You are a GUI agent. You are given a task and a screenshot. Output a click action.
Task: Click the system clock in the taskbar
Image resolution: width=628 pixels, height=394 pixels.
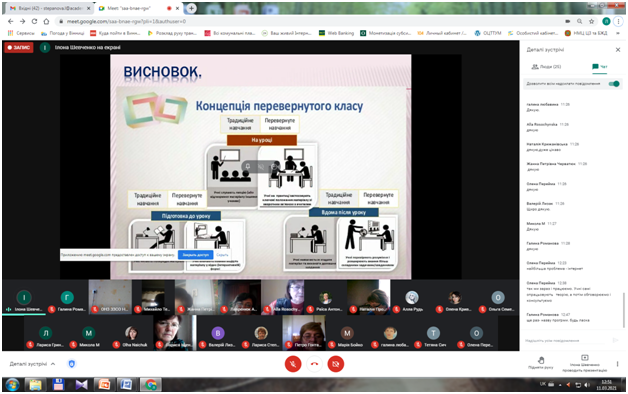click(x=606, y=385)
